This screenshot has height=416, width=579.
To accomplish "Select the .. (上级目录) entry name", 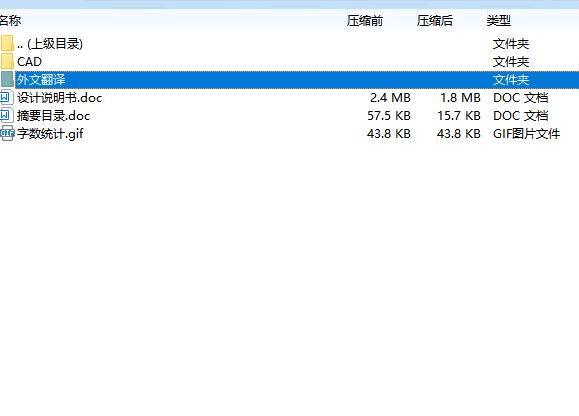I will [50, 44].
